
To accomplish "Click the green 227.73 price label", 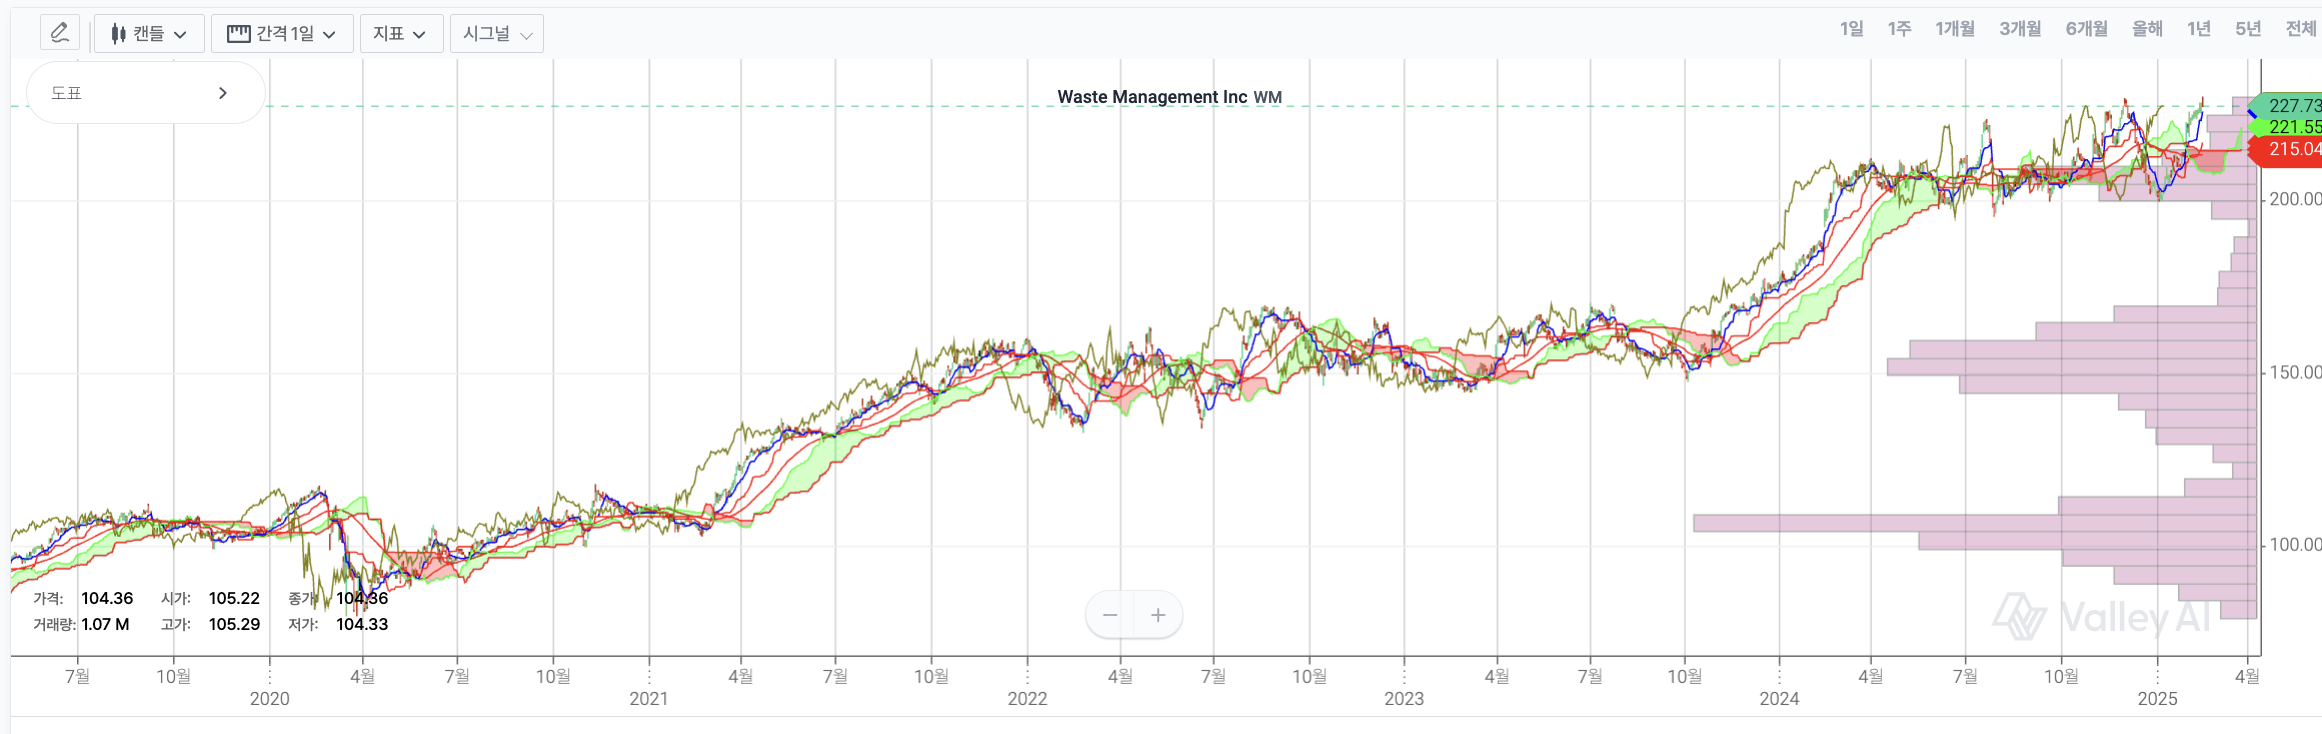I will pos(2291,105).
